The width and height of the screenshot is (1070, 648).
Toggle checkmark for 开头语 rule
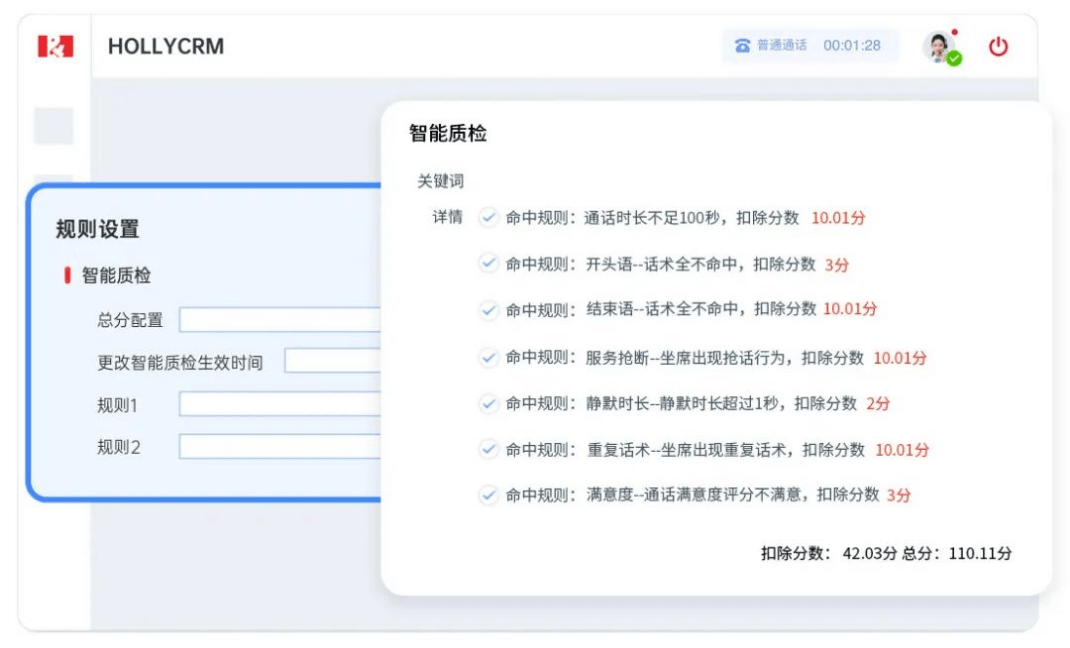point(488,263)
